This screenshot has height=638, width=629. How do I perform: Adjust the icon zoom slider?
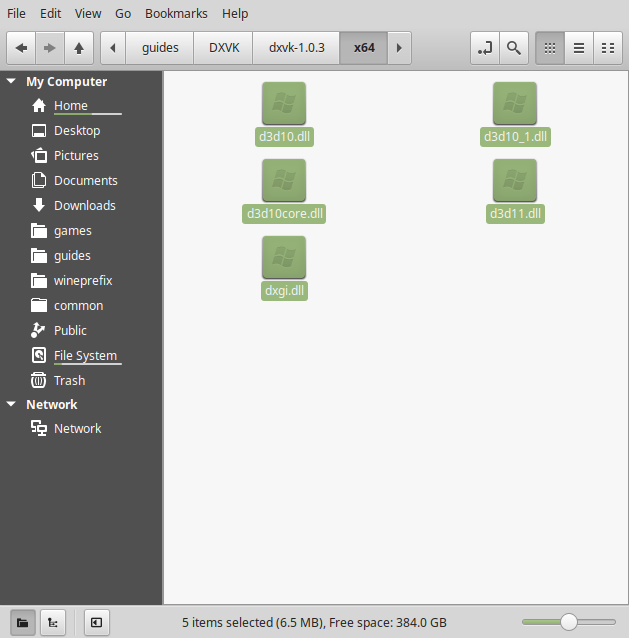click(x=569, y=622)
